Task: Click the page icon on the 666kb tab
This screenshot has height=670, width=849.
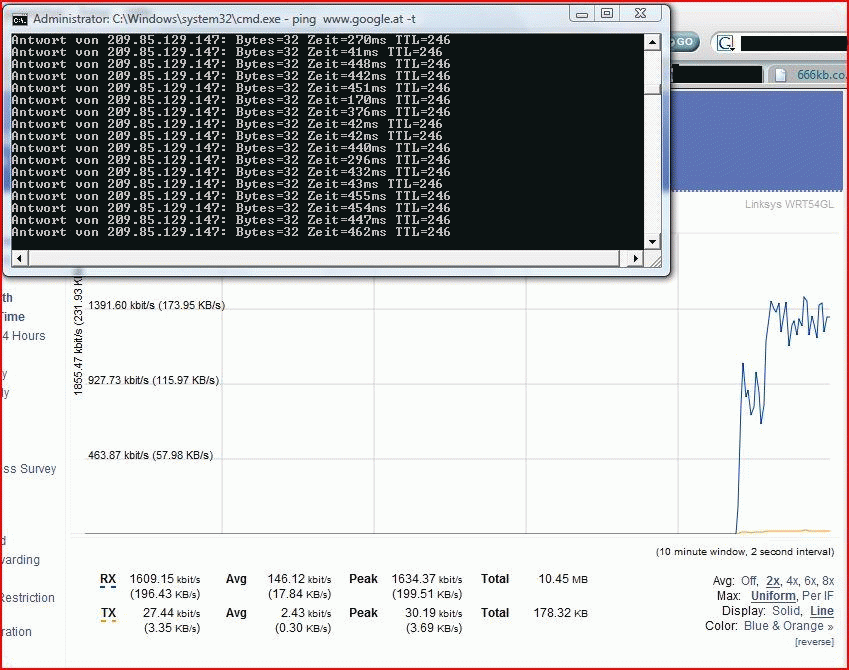Action: (x=780, y=75)
